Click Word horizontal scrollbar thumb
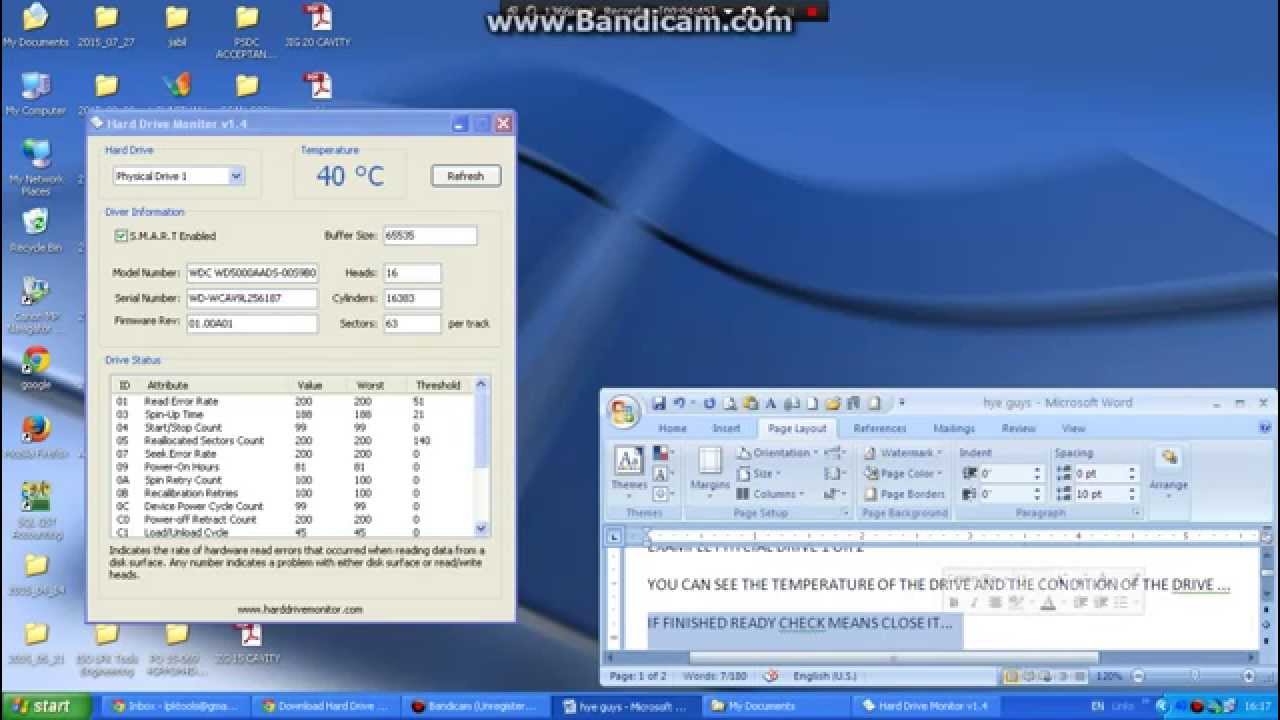 tap(894, 657)
